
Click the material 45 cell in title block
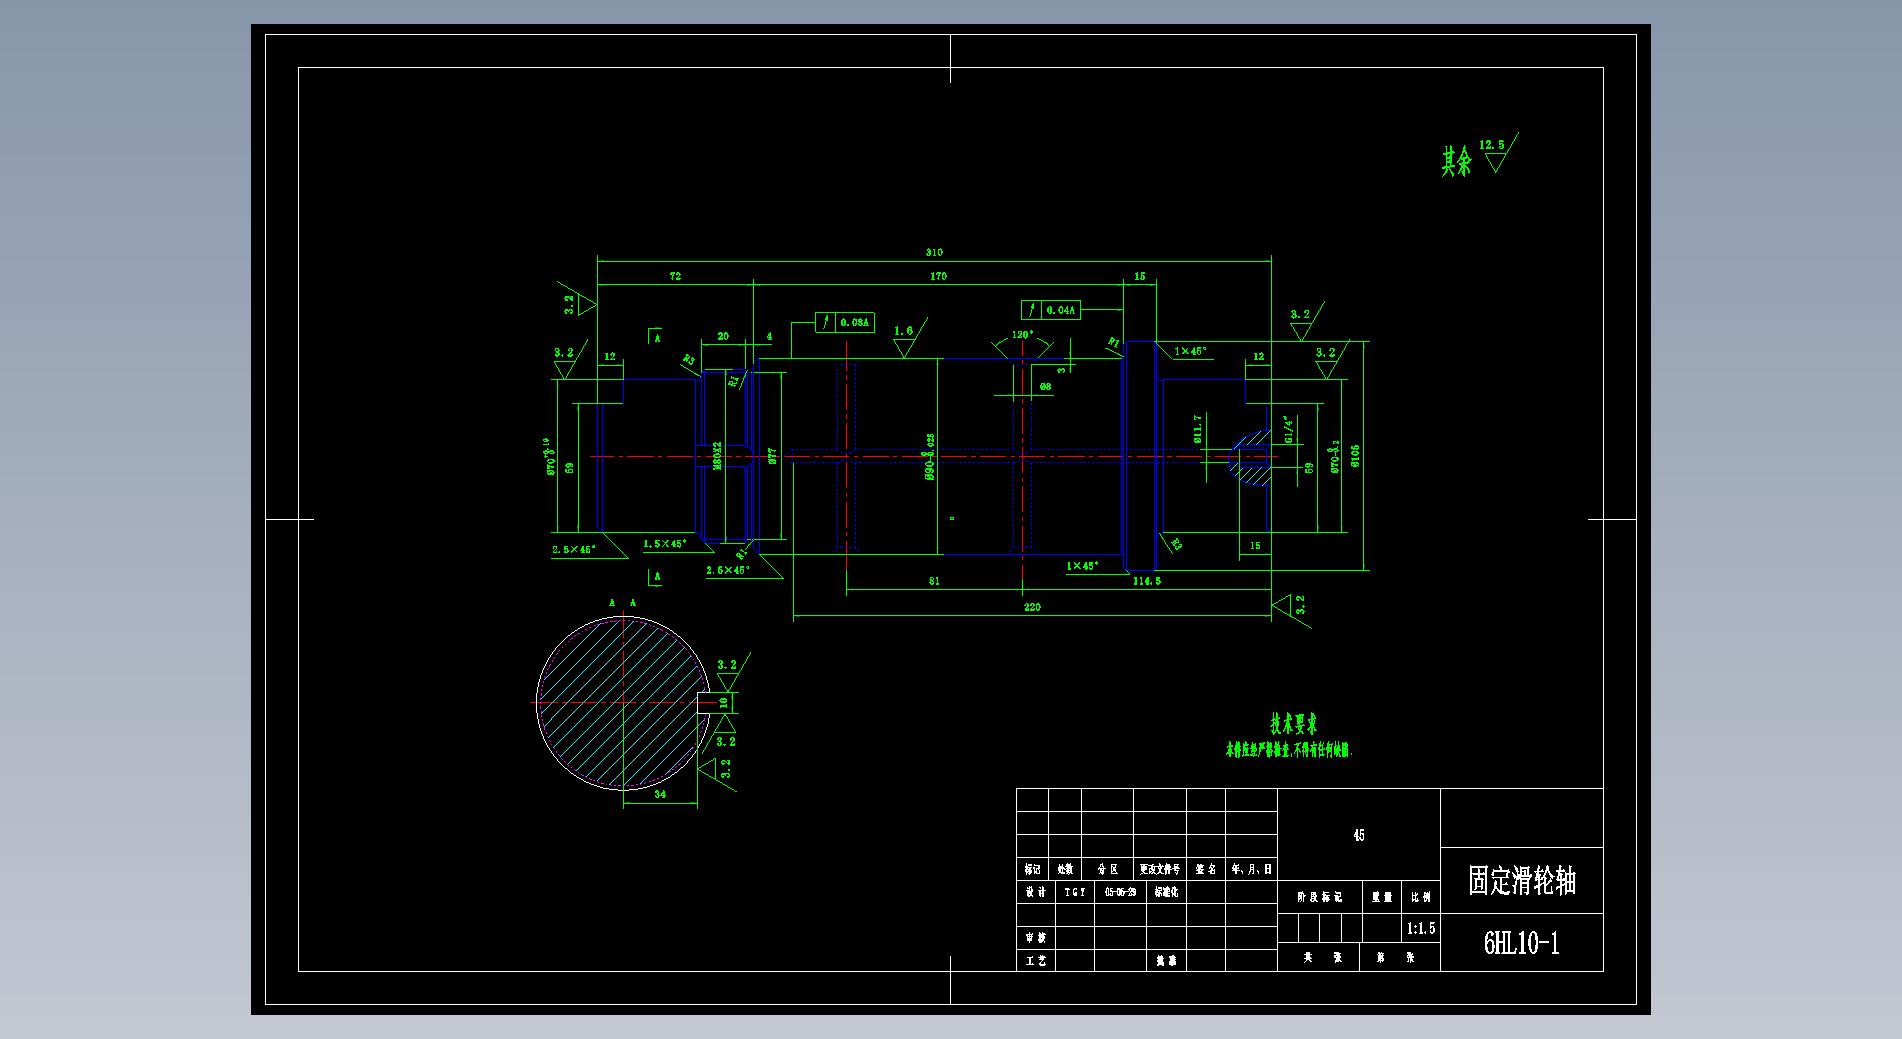[1358, 835]
